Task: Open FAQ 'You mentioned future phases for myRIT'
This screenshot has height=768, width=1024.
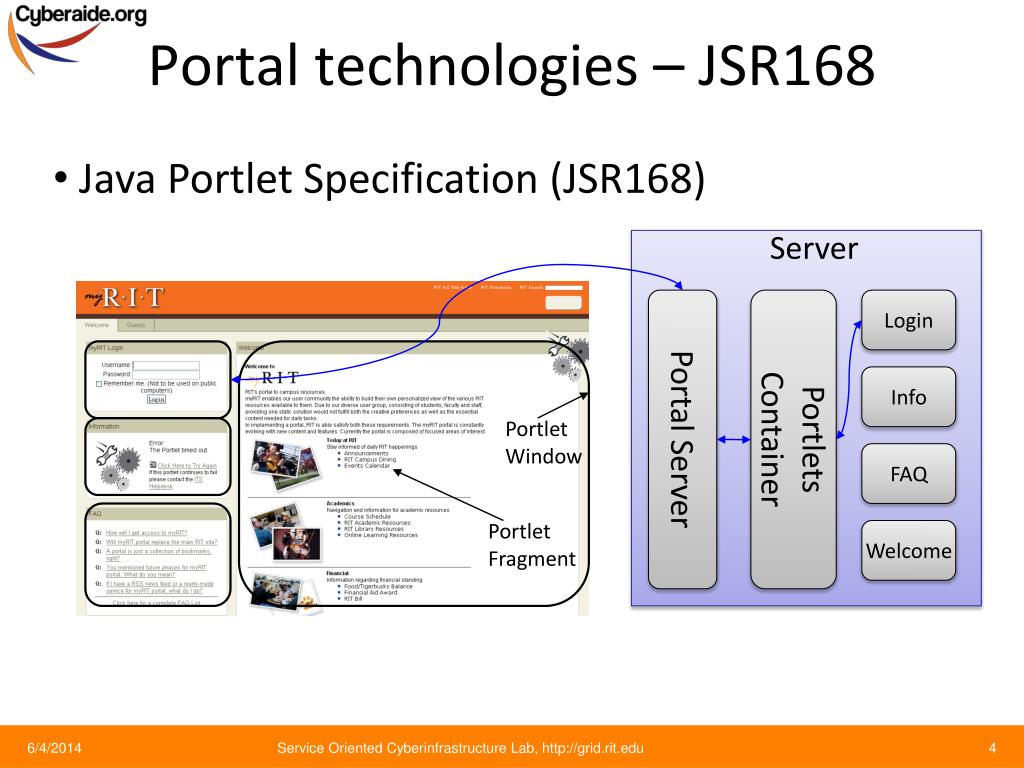Action: [x=156, y=571]
